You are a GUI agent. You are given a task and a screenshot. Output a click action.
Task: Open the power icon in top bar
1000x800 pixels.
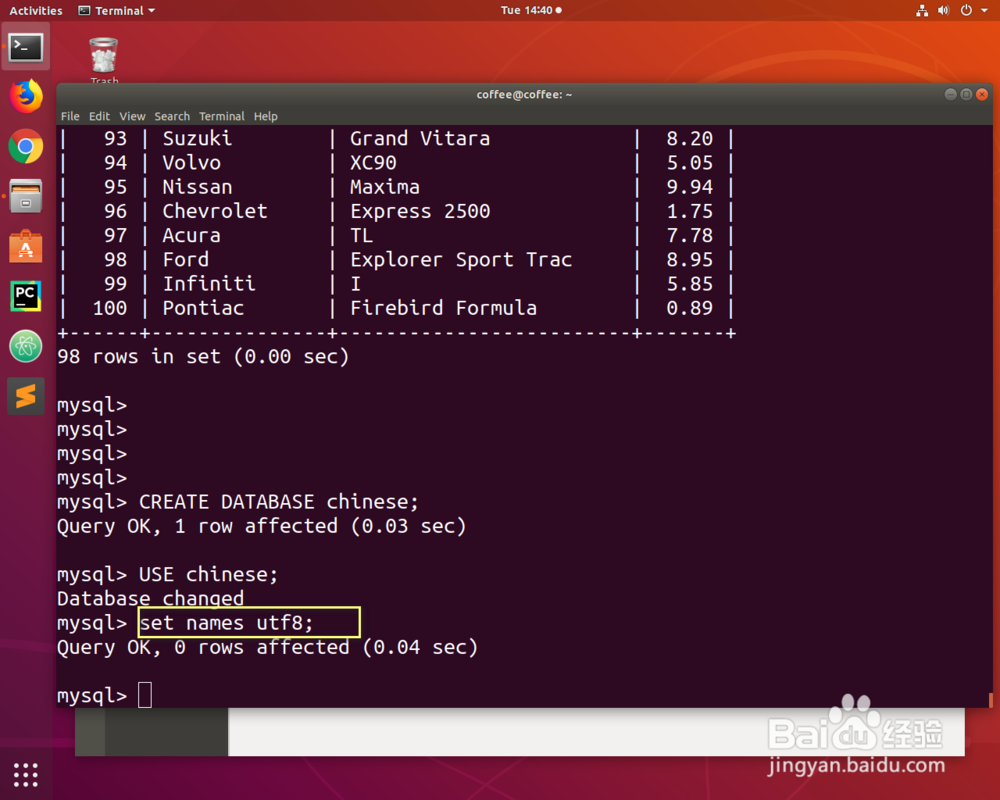click(x=966, y=10)
